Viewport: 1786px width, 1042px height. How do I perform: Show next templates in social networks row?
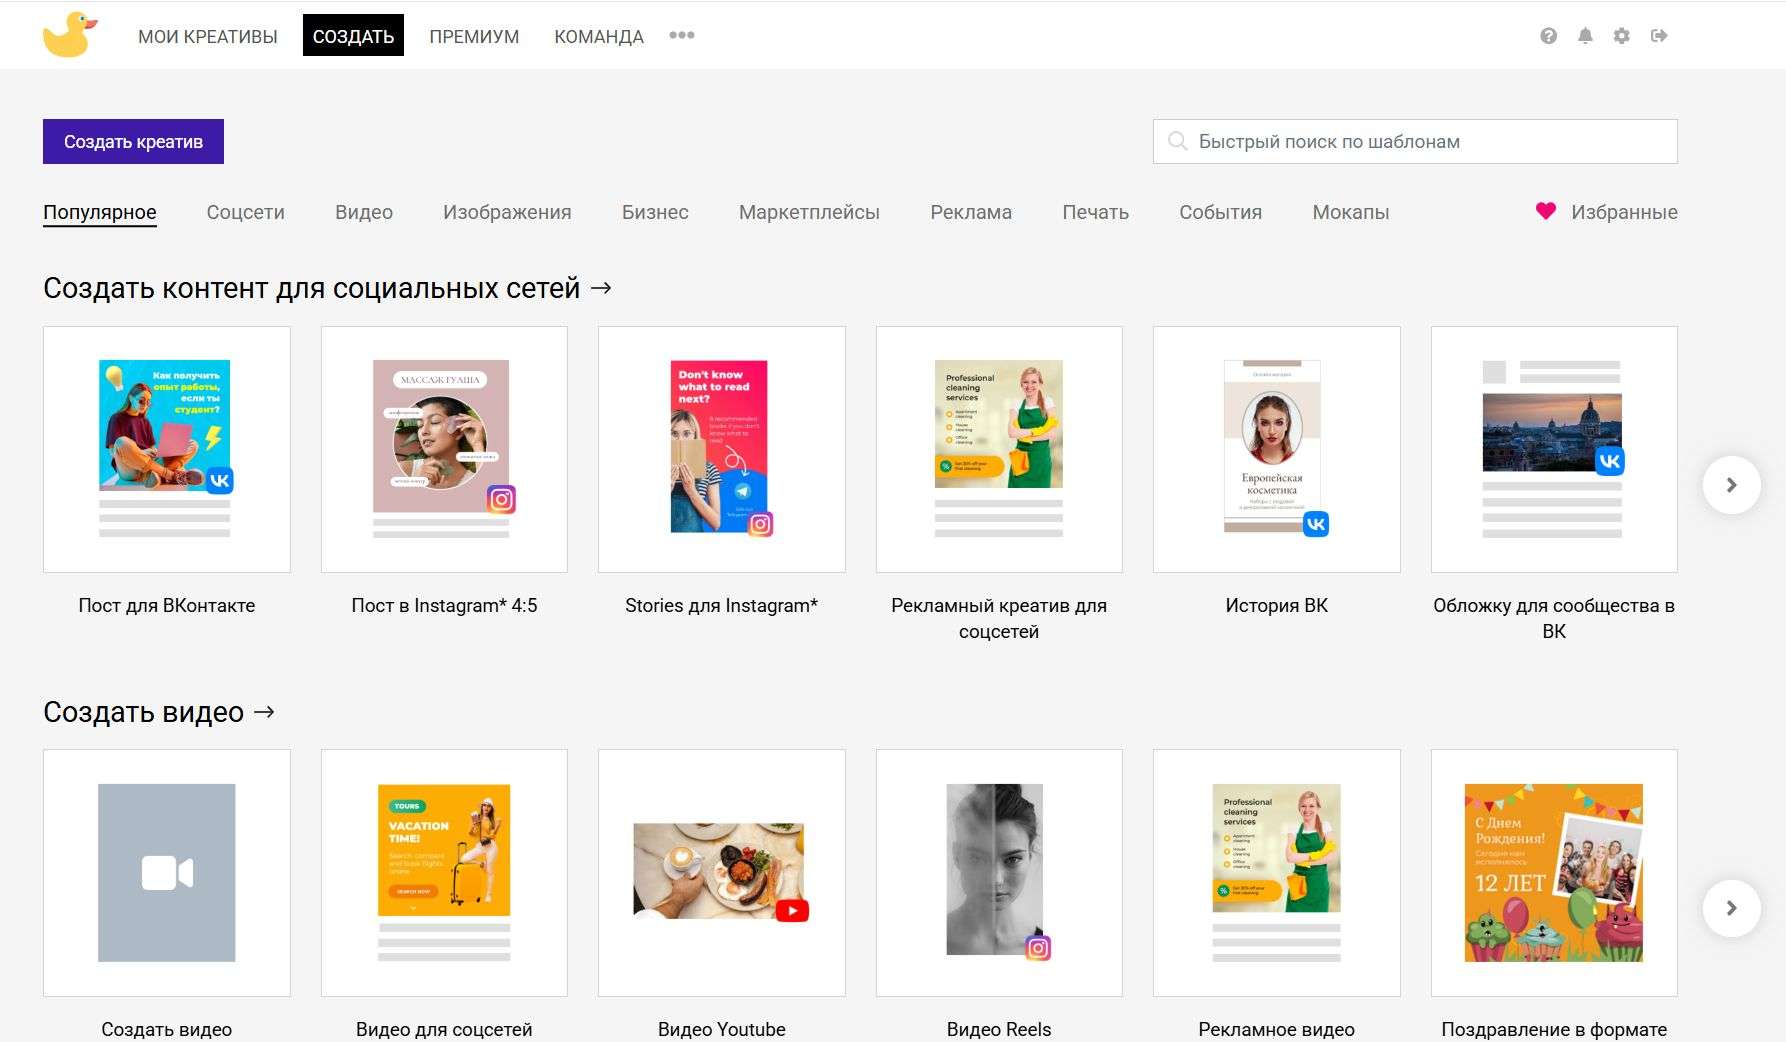(x=1731, y=485)
